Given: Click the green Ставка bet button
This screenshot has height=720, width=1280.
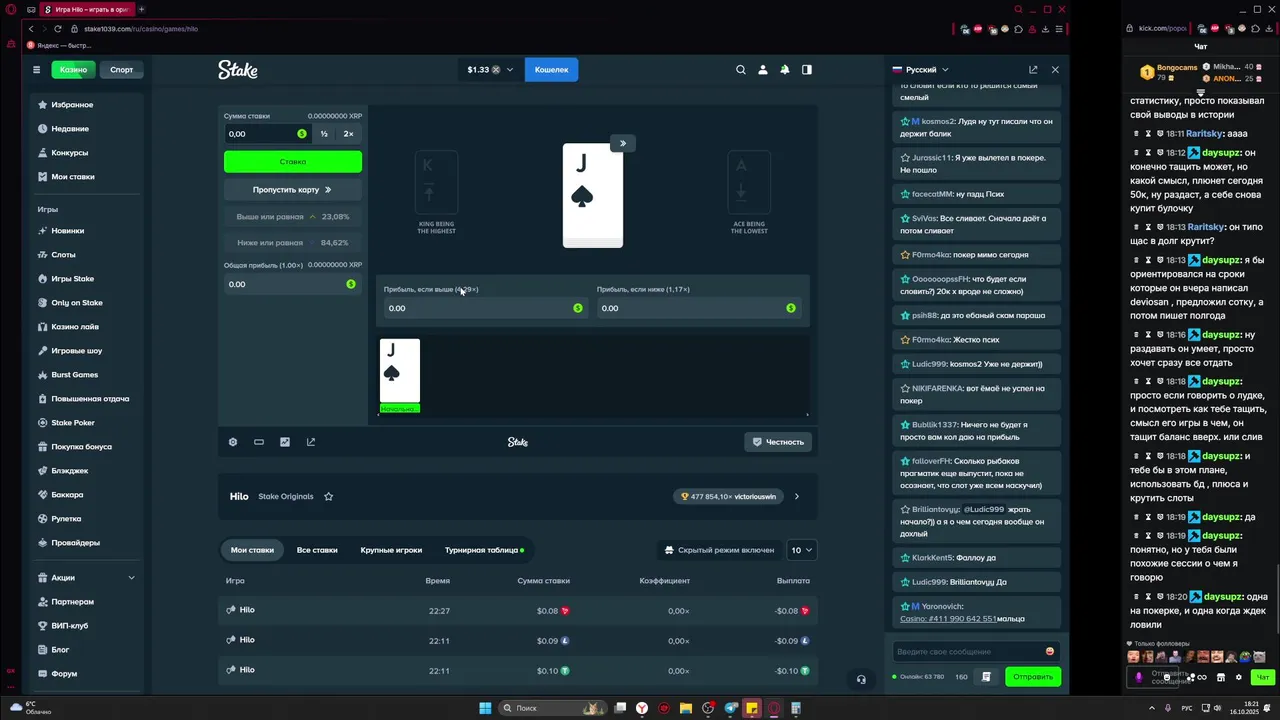Looking at the screenshot, I should point(293,162).
